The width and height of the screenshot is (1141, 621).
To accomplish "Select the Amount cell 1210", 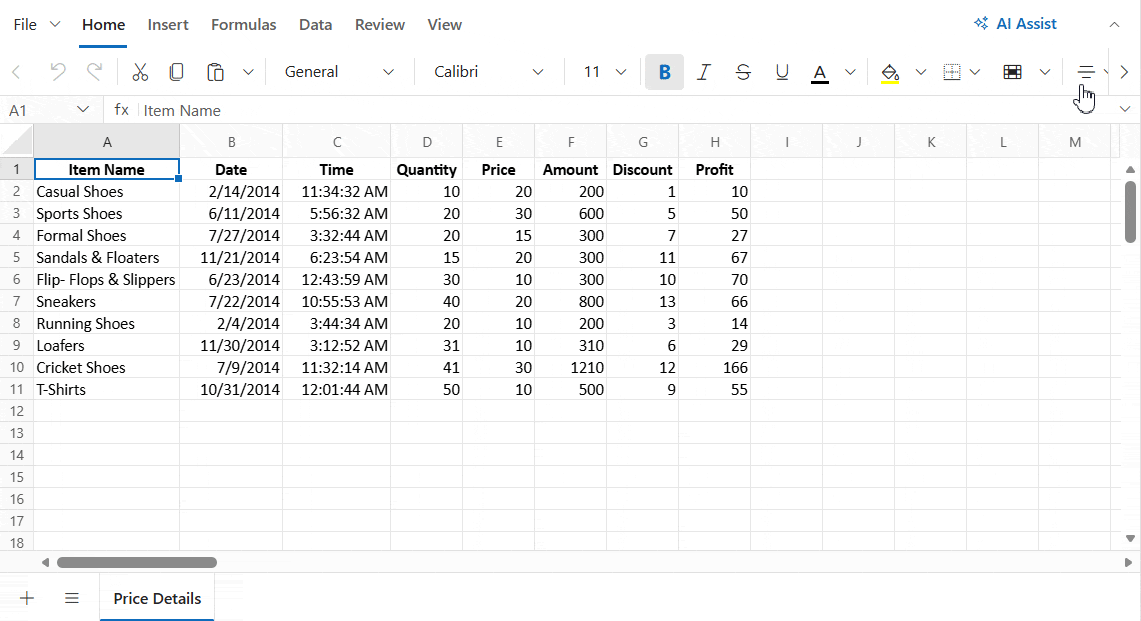I will point(570,368).
